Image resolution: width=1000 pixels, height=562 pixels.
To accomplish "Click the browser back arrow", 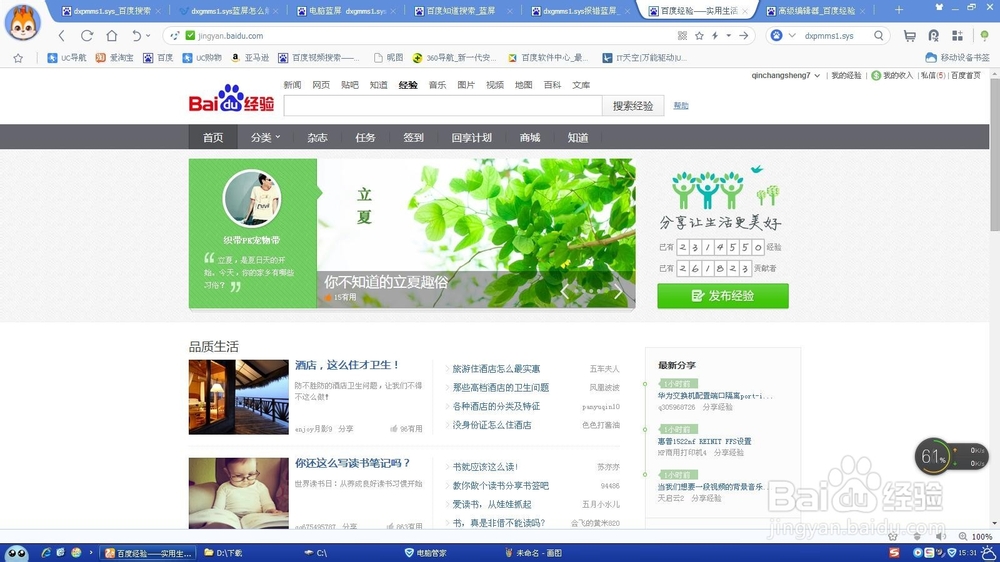I will pyautogui.click(x=62, y=36).
